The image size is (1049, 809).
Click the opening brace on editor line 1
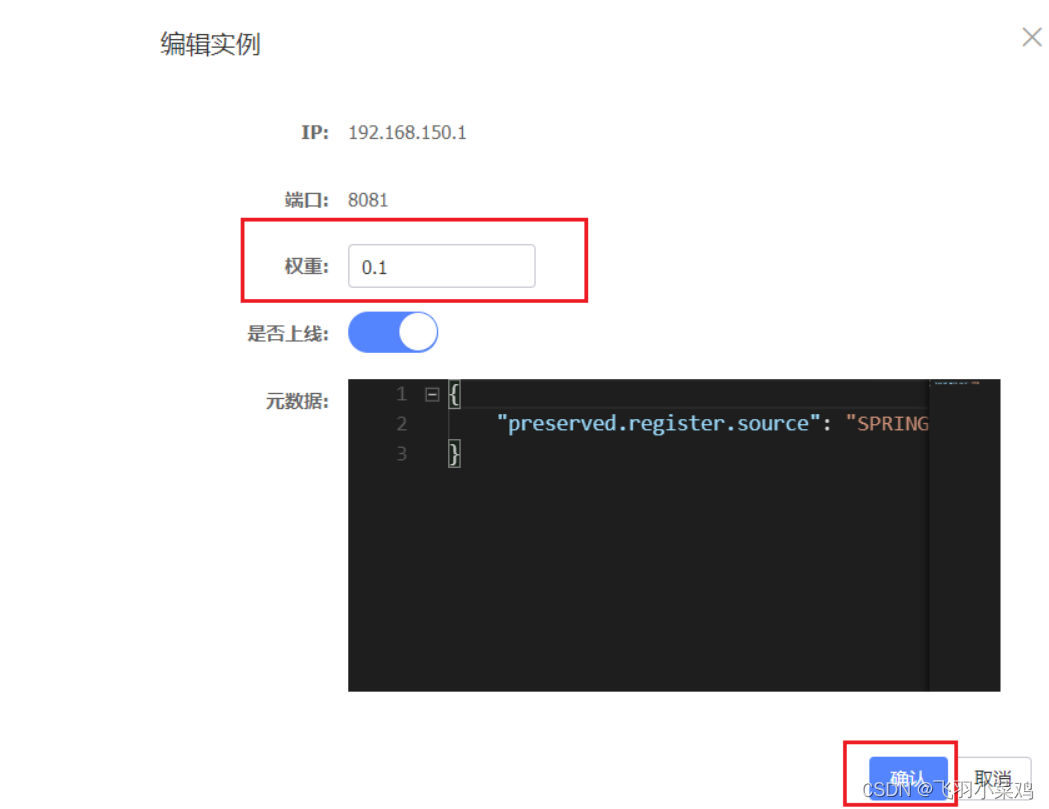454,395
